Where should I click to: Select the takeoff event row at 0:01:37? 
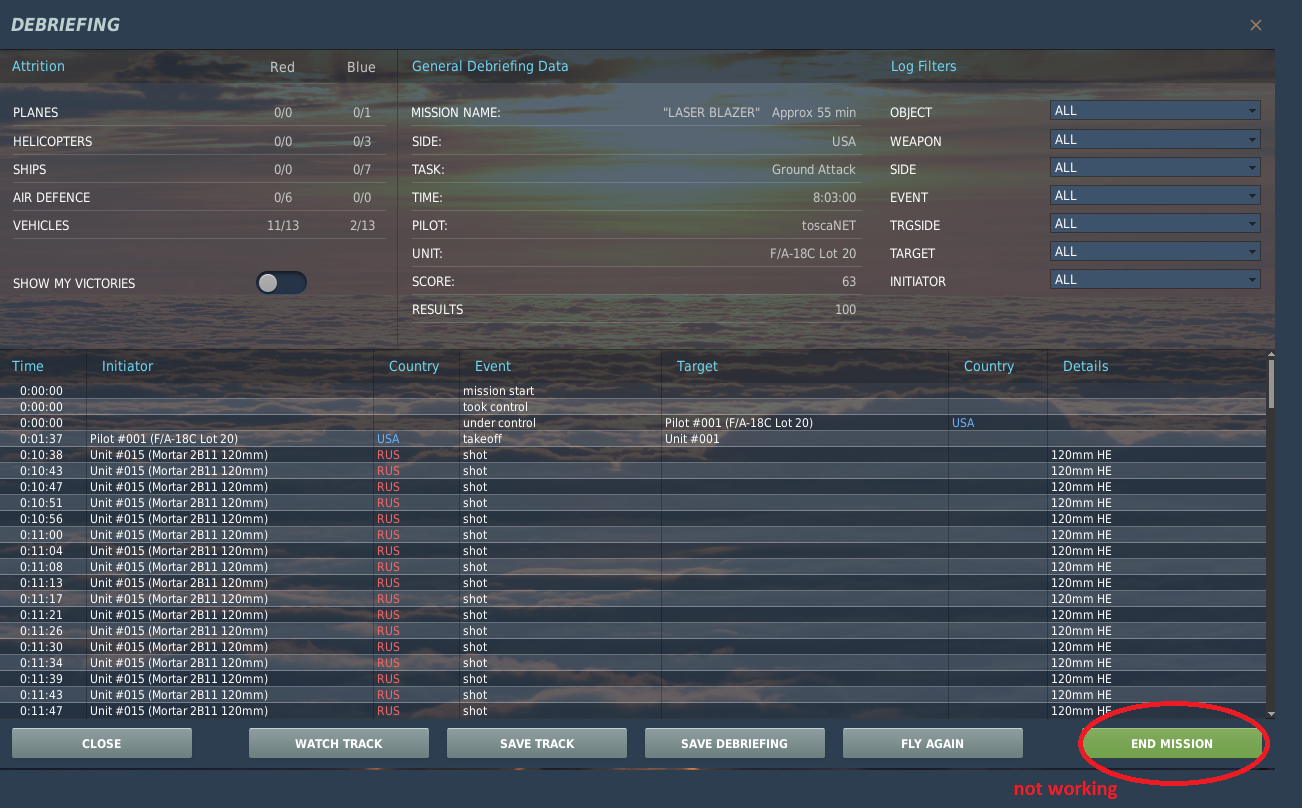632,439
